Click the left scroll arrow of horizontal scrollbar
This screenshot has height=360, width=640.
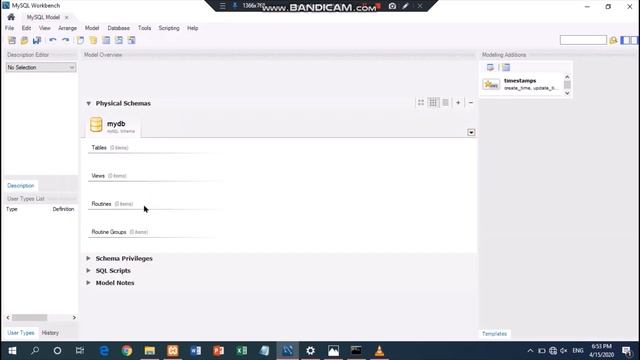point(8,318)
